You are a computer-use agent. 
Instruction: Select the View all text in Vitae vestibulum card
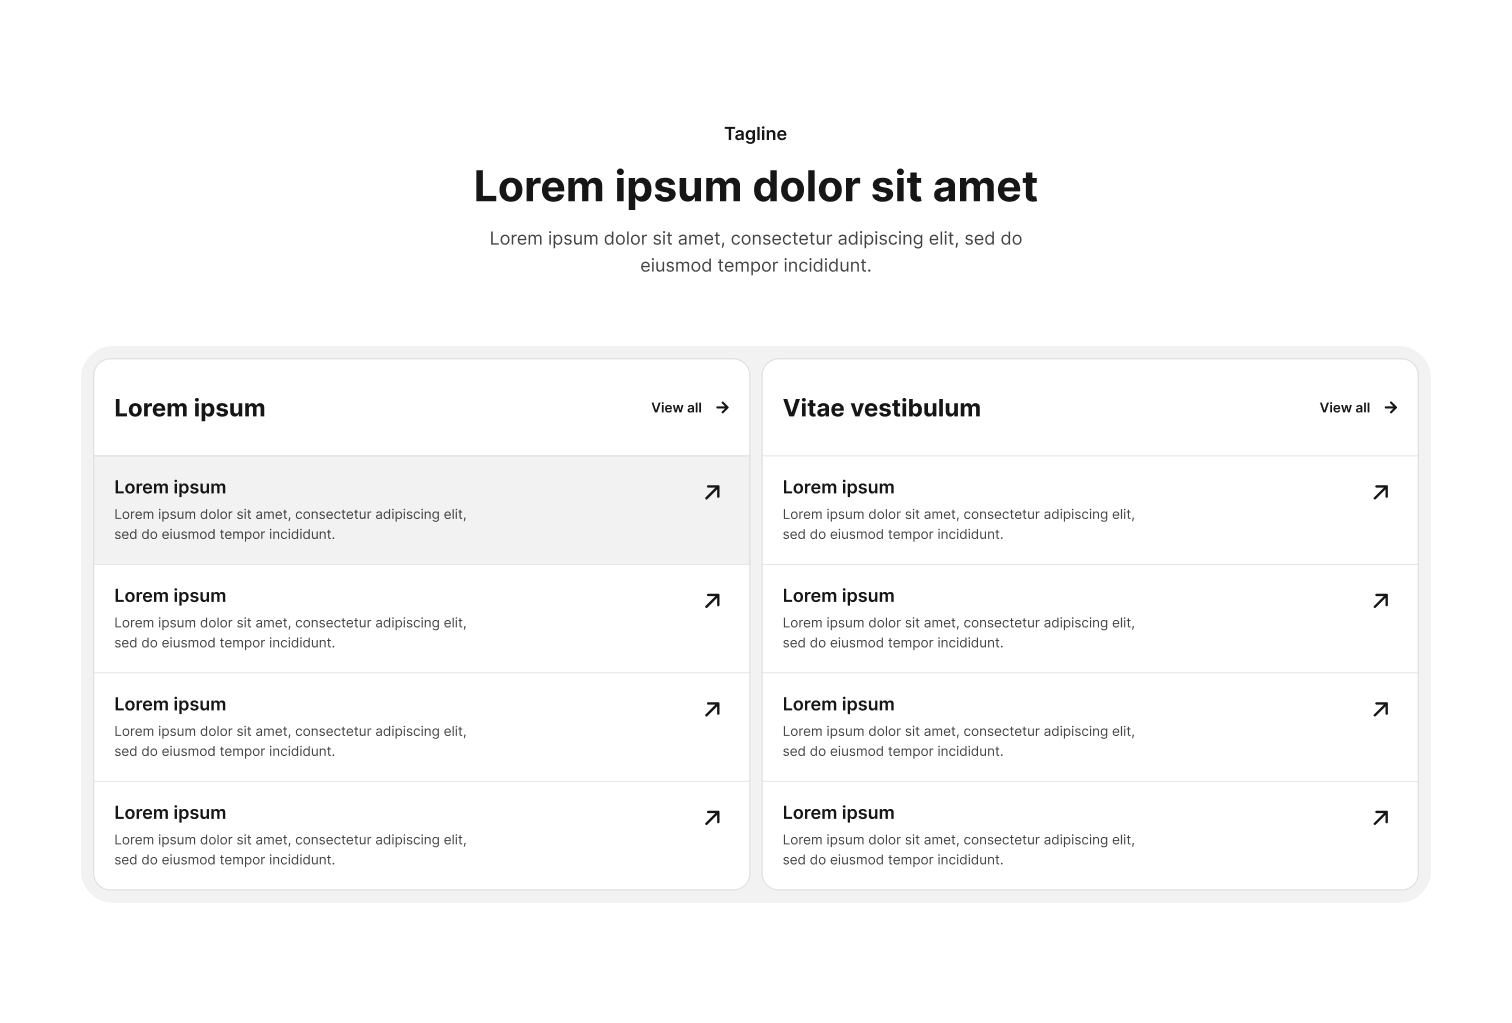1344,408
